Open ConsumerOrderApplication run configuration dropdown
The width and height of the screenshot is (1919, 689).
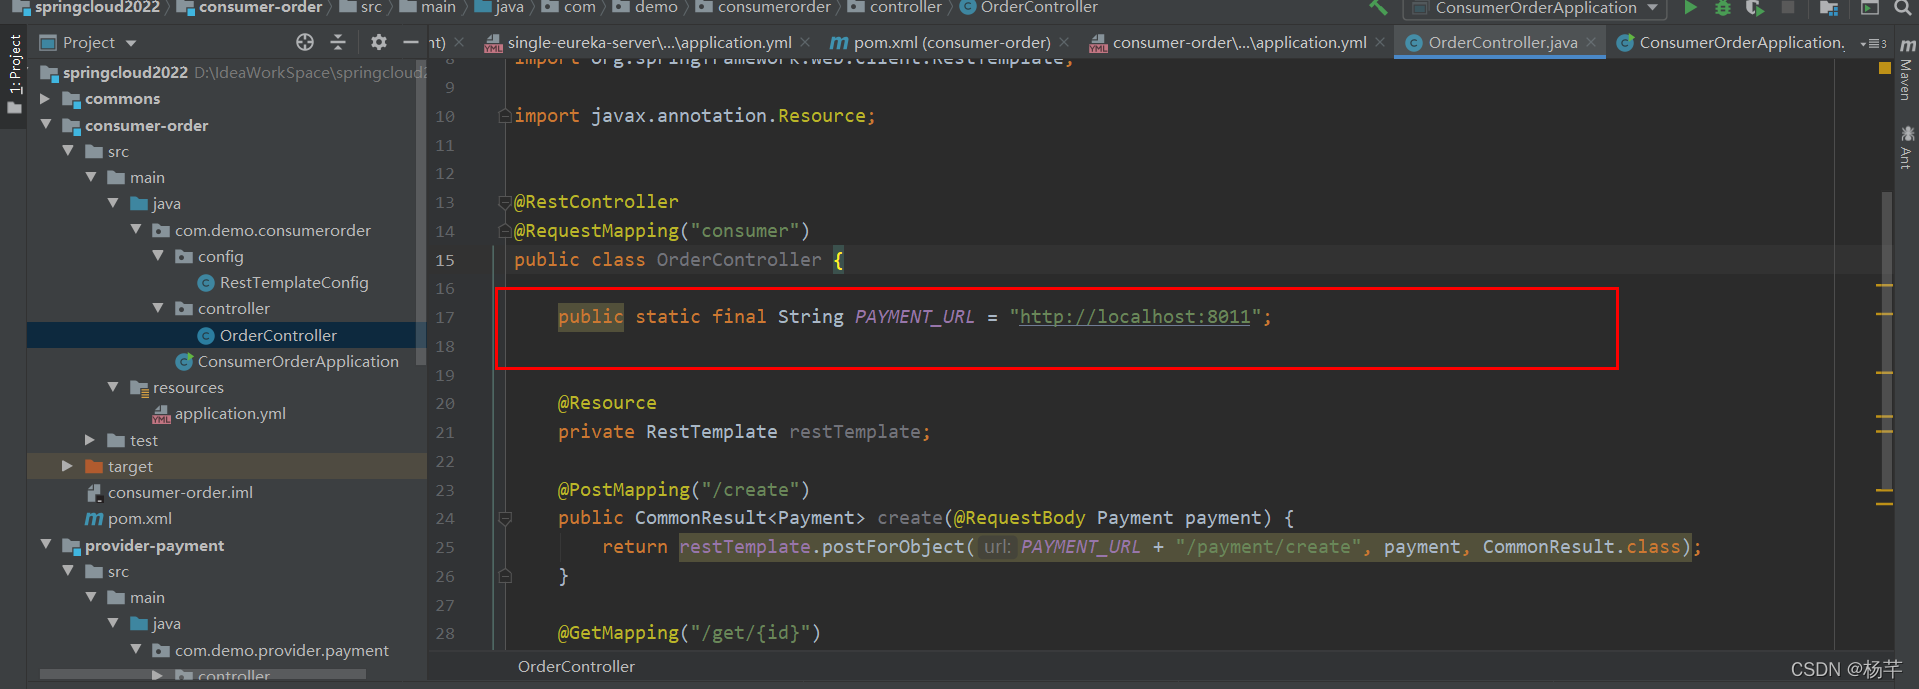(1535, 8)
